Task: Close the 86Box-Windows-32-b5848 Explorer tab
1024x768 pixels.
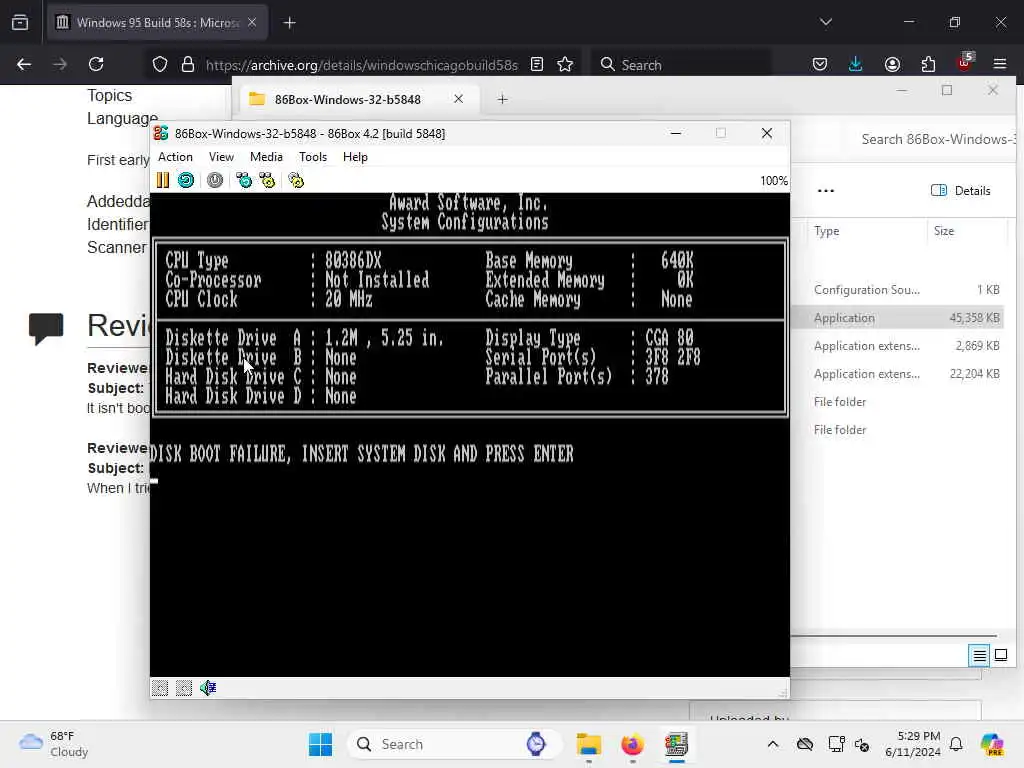Action: [458, 99]
